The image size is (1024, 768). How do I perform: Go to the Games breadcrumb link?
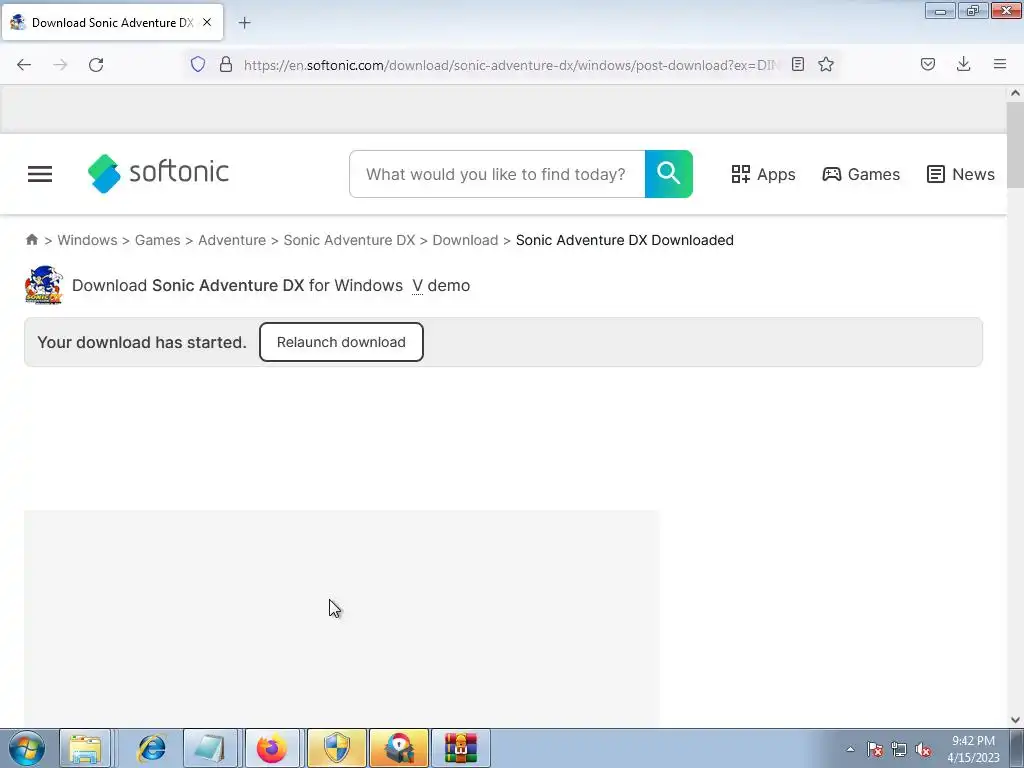point(157,240)
